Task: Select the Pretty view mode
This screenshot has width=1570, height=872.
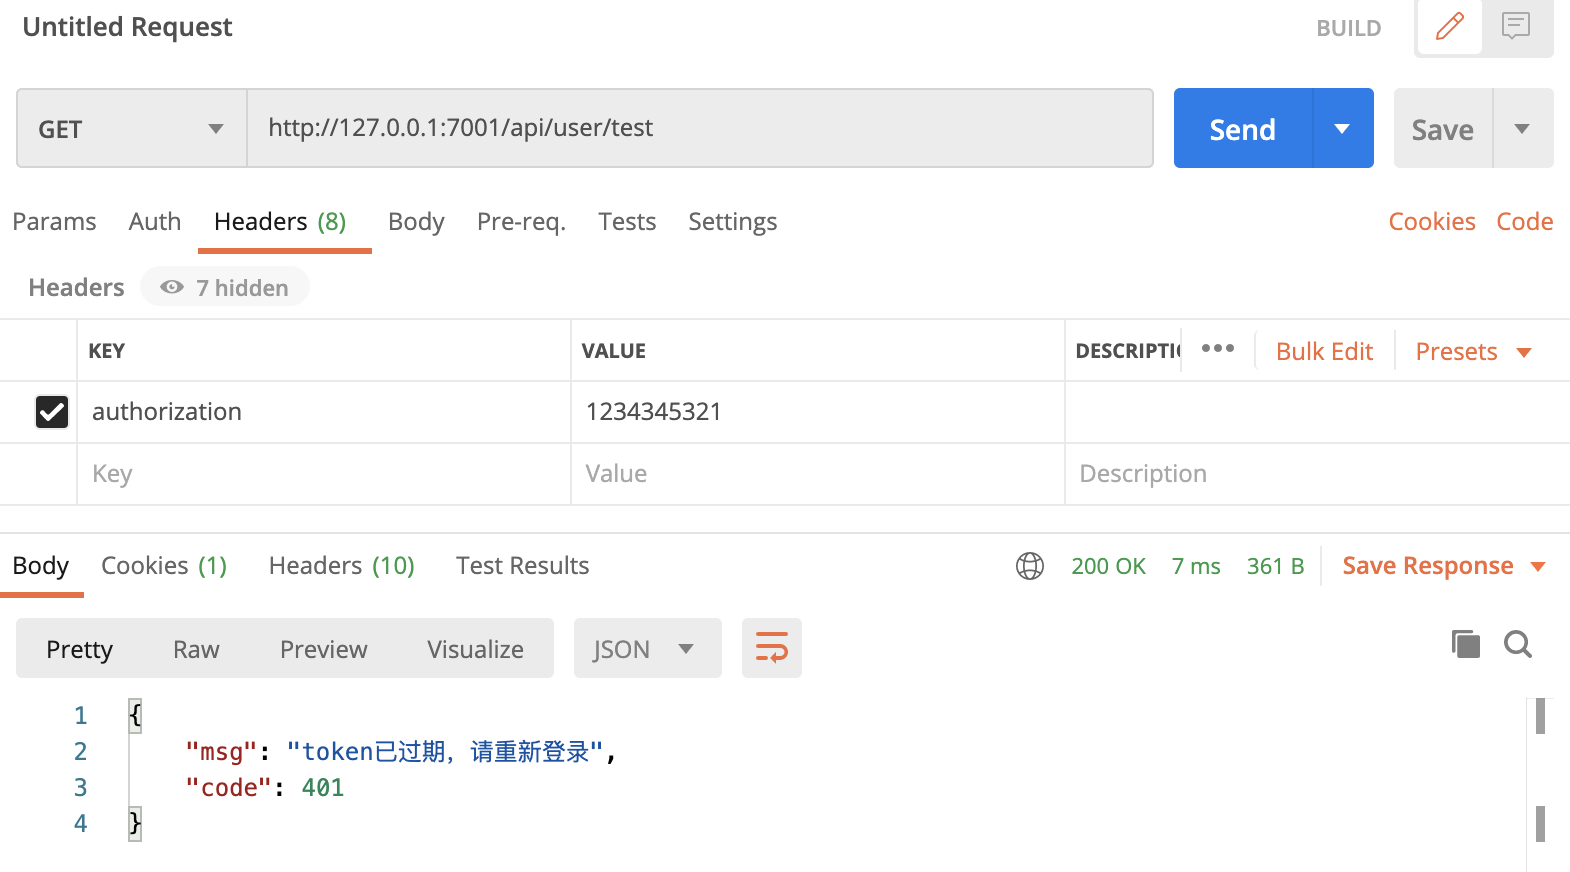Action: point(79,649)
